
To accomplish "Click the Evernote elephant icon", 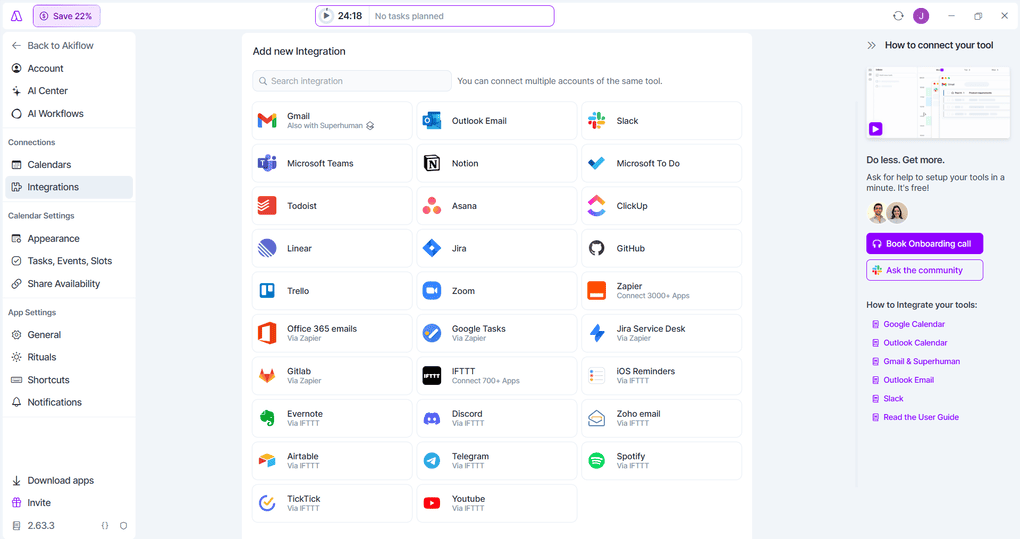I will point(267,418).
